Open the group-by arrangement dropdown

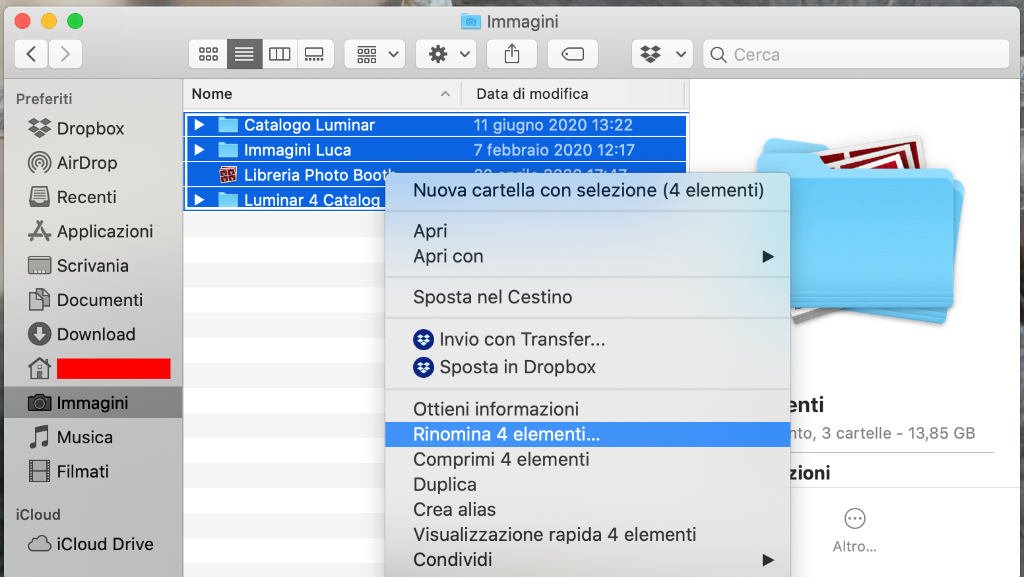(375, 54)
